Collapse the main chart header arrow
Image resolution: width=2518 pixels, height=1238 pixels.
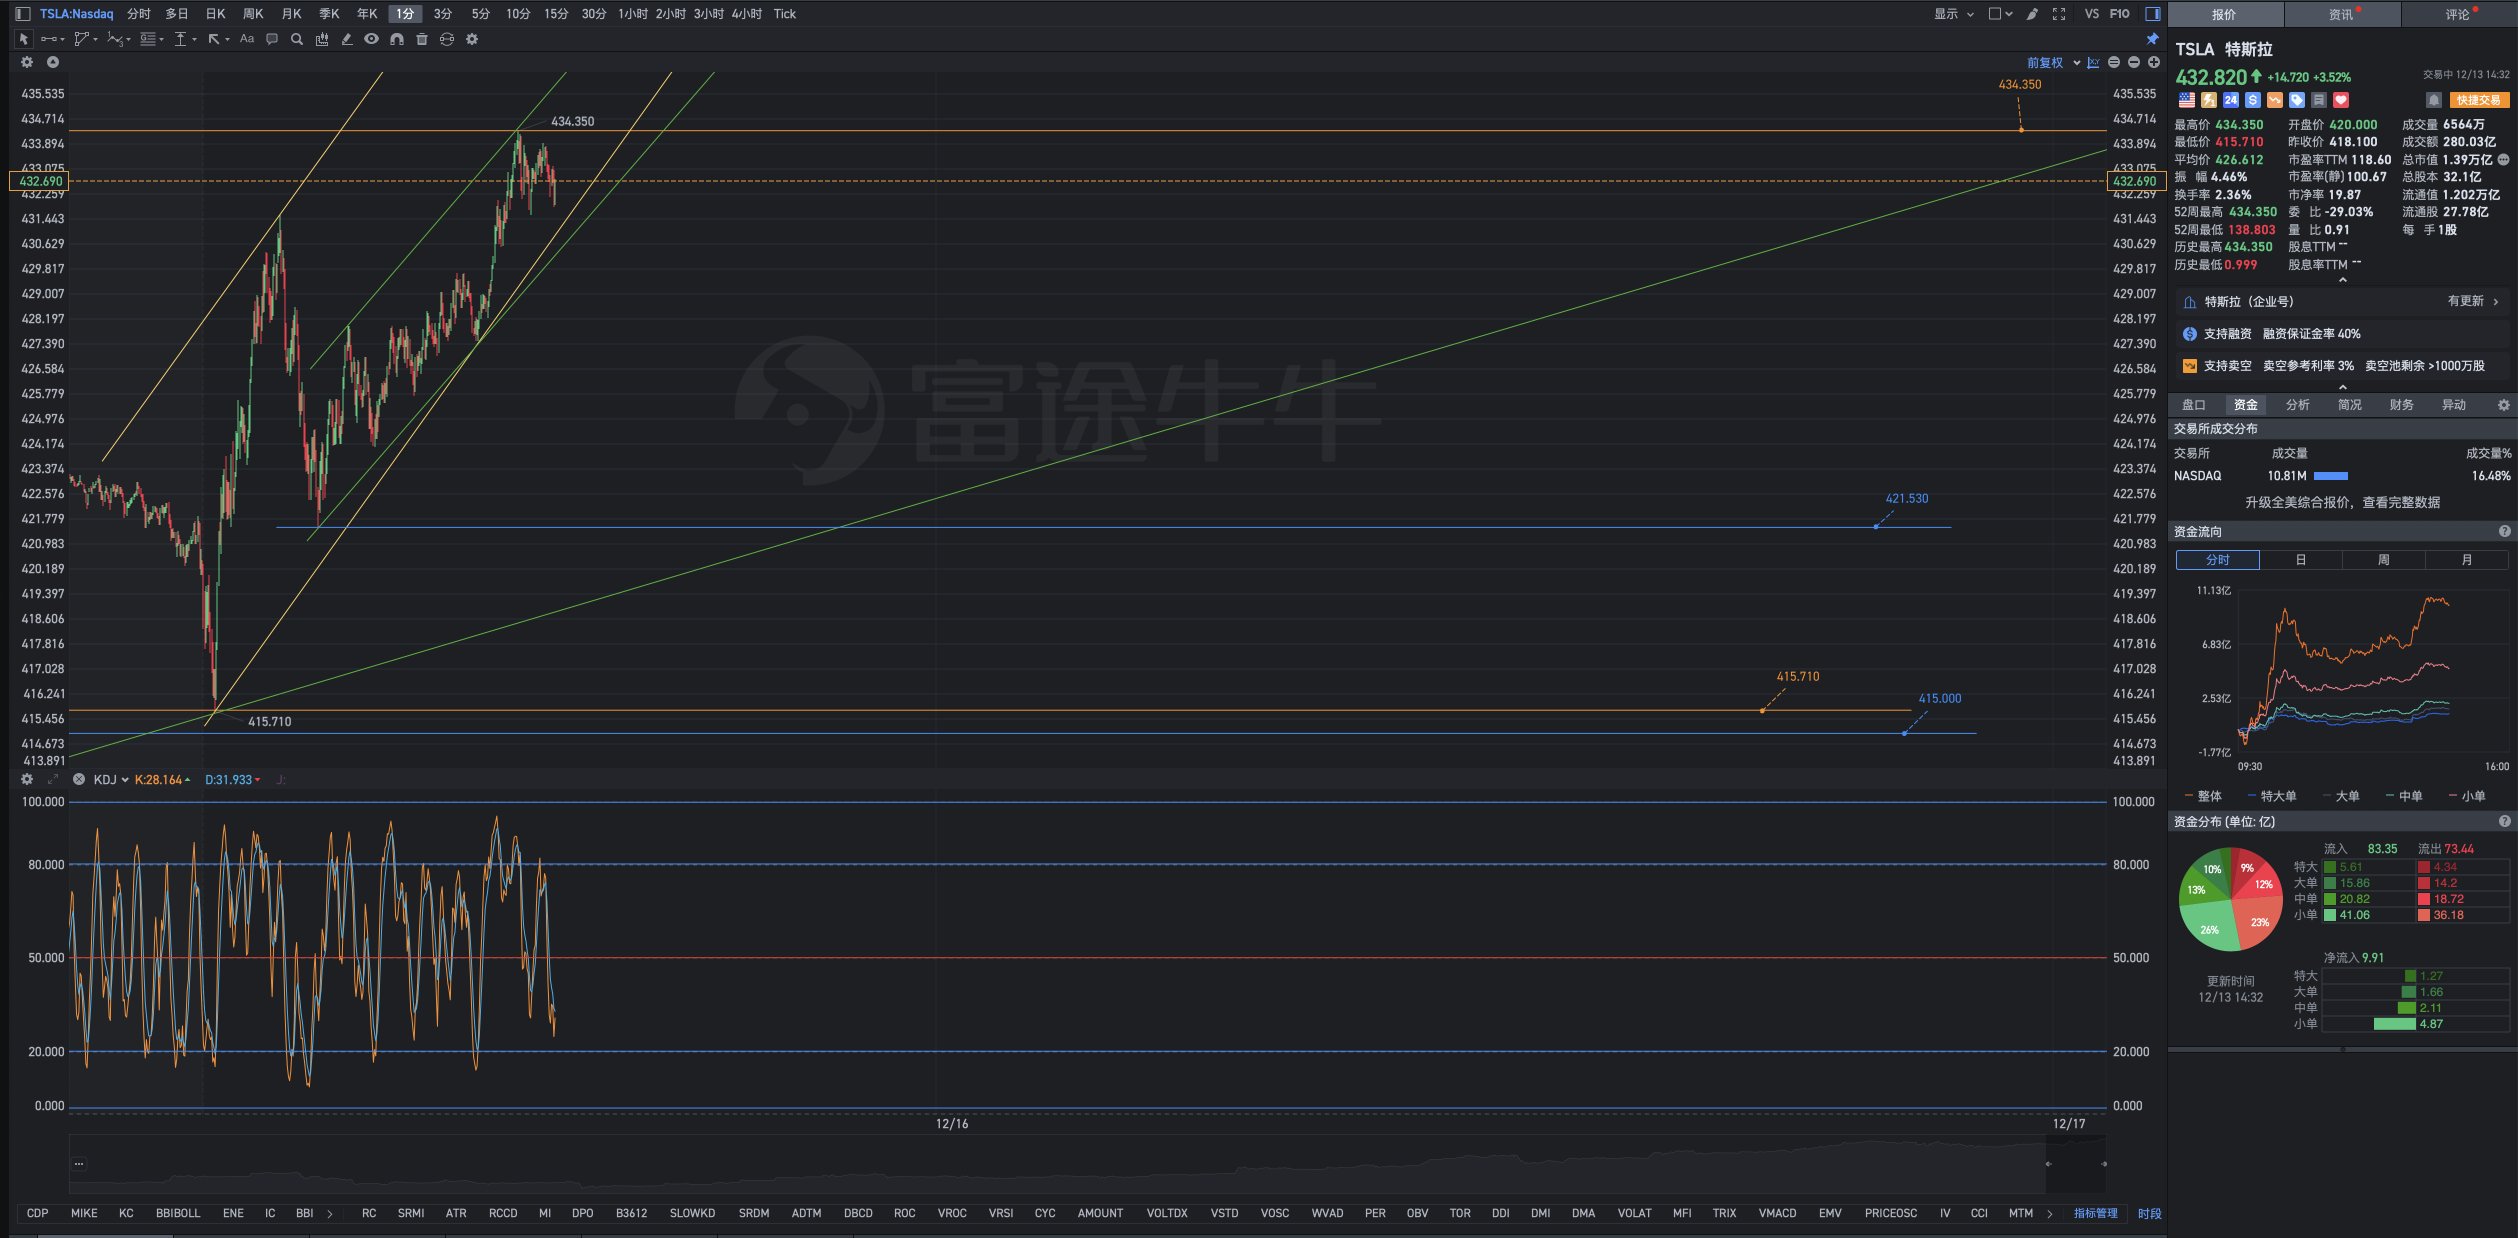[x=53, y=62]
